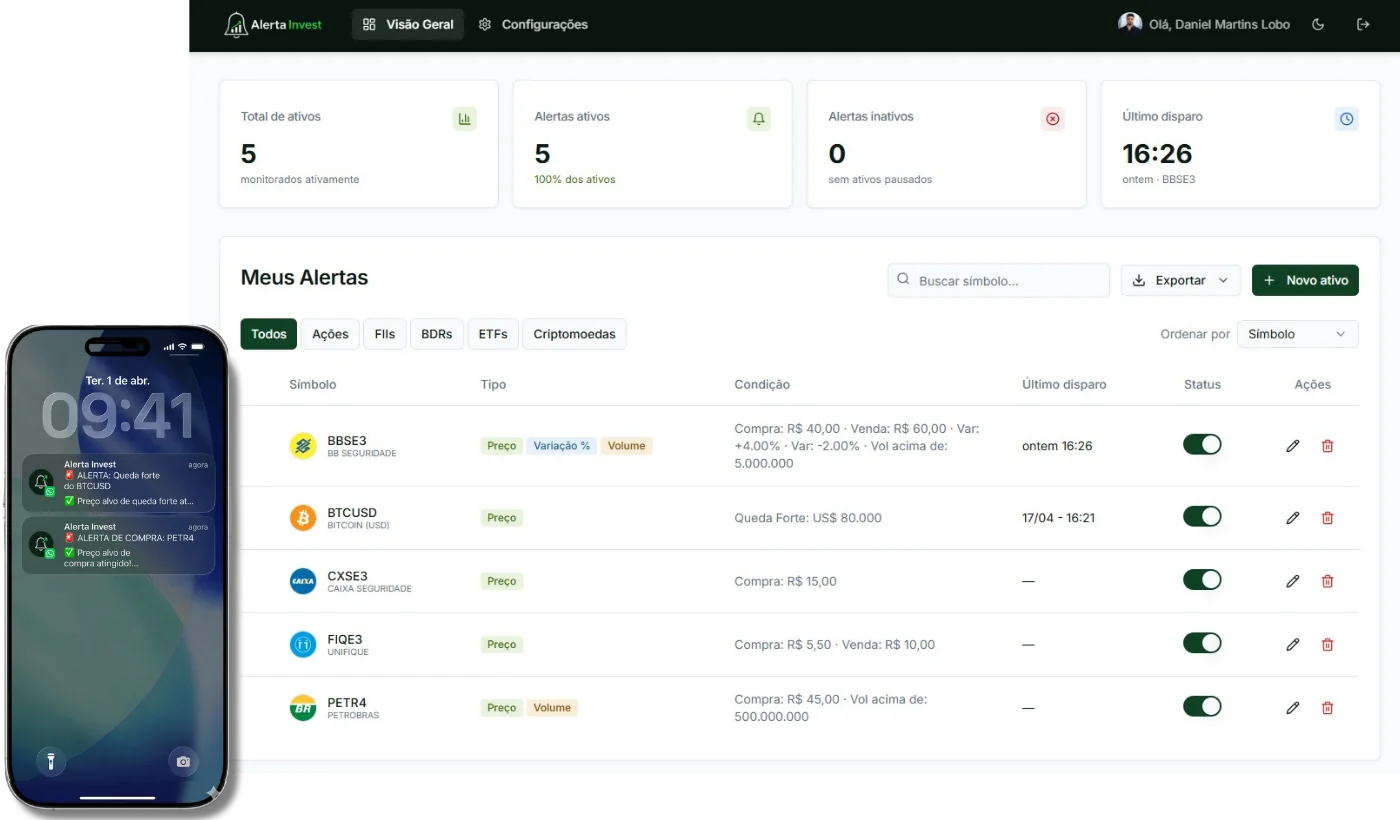Screen dimensions: 1400x820
Task: Open flashlight on phone lock screen
Action: click(51, 761)
